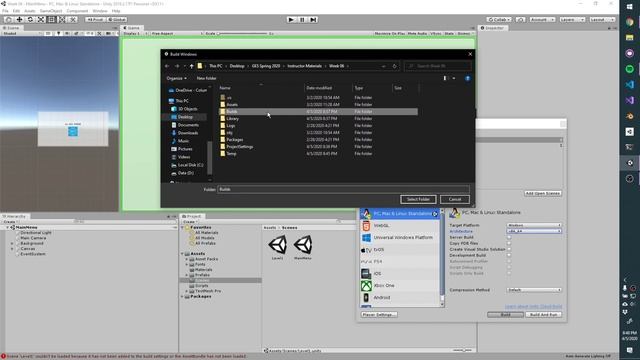Toggle scene lighting in Scene view toolbar
Image resolution: width=640 pixels, height=360 pixels.
(x=58, y=33)
